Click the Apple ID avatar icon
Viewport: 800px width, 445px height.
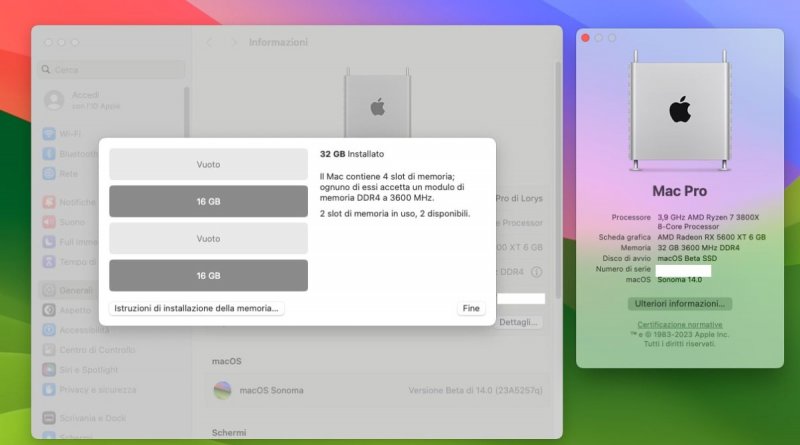(x=54, y=101)
